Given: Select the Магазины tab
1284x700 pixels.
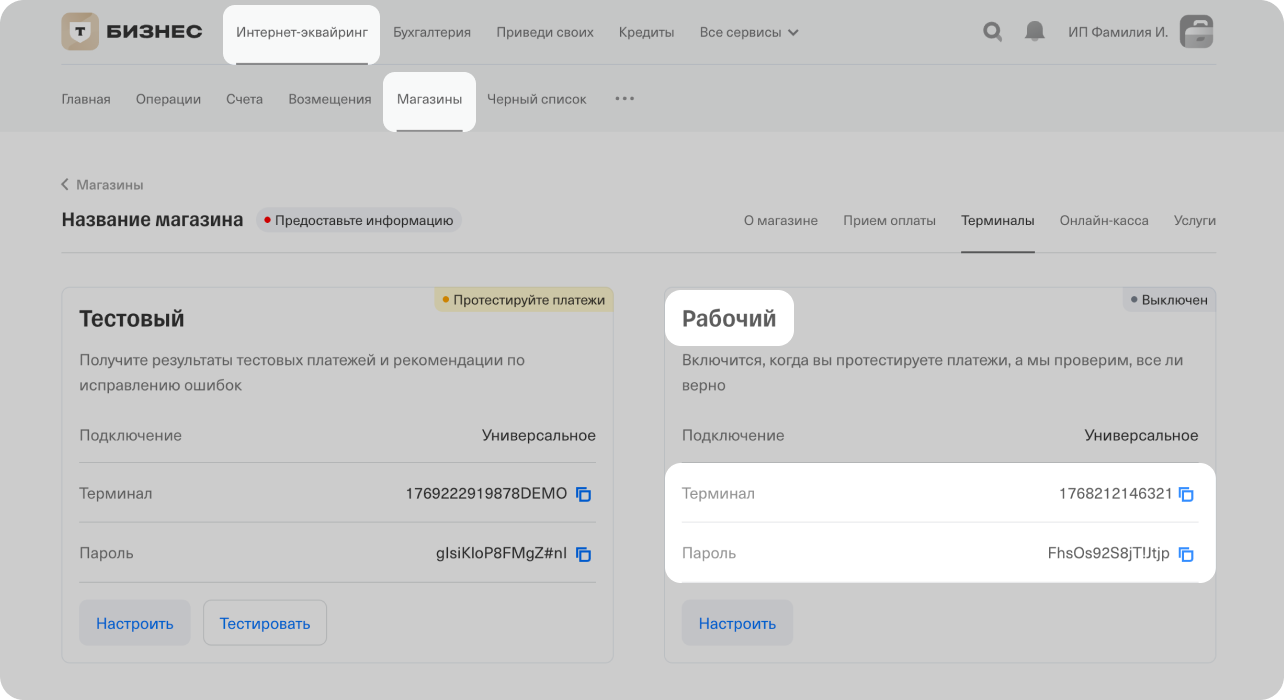Looking at the screenshot, I should [430, 99].
